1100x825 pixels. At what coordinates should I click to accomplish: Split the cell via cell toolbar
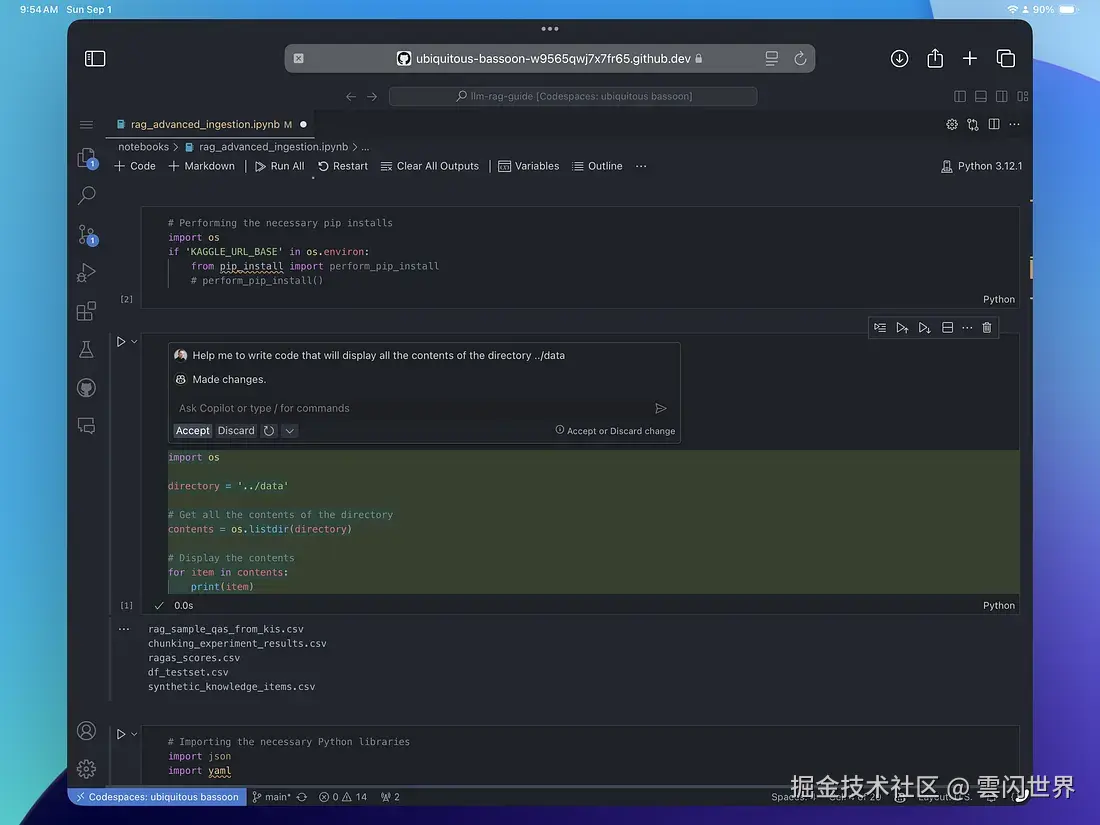(x=947, y=328)
